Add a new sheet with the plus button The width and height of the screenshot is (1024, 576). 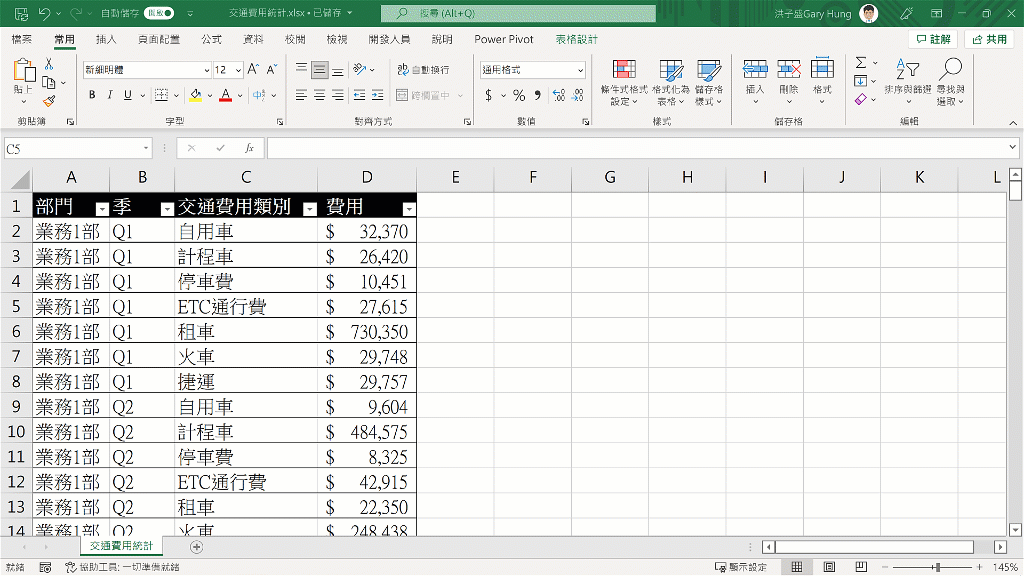click(197, 547)
